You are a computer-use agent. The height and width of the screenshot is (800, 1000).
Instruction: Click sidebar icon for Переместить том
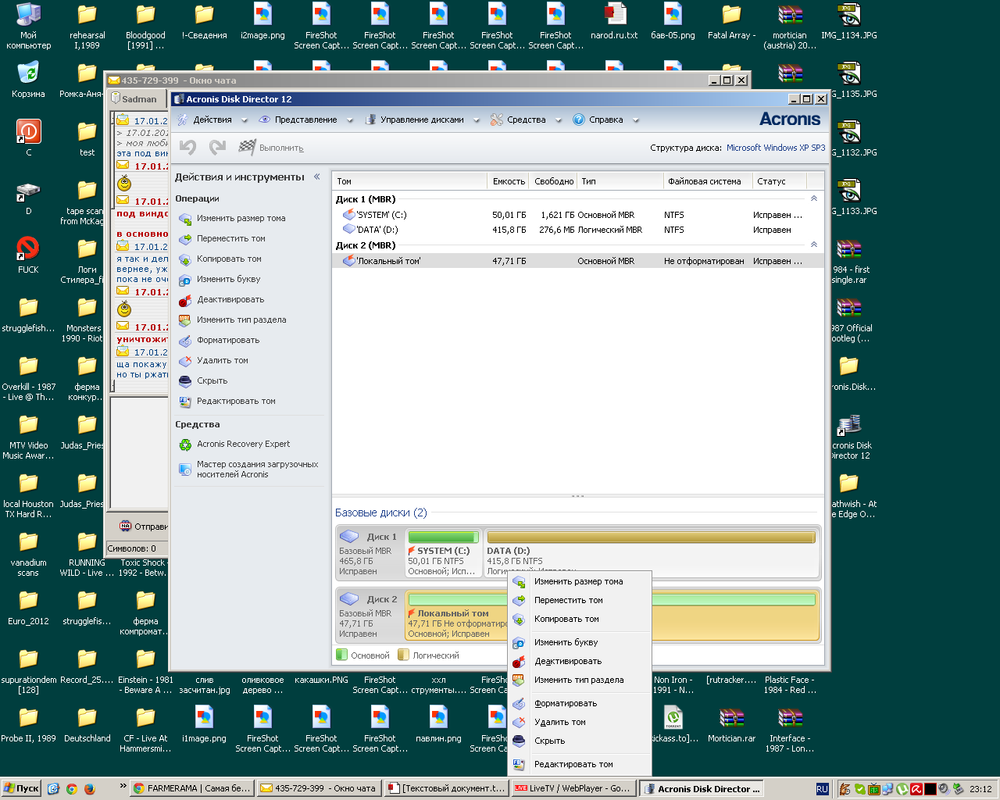pyautogui.click(x=185, y=239)
